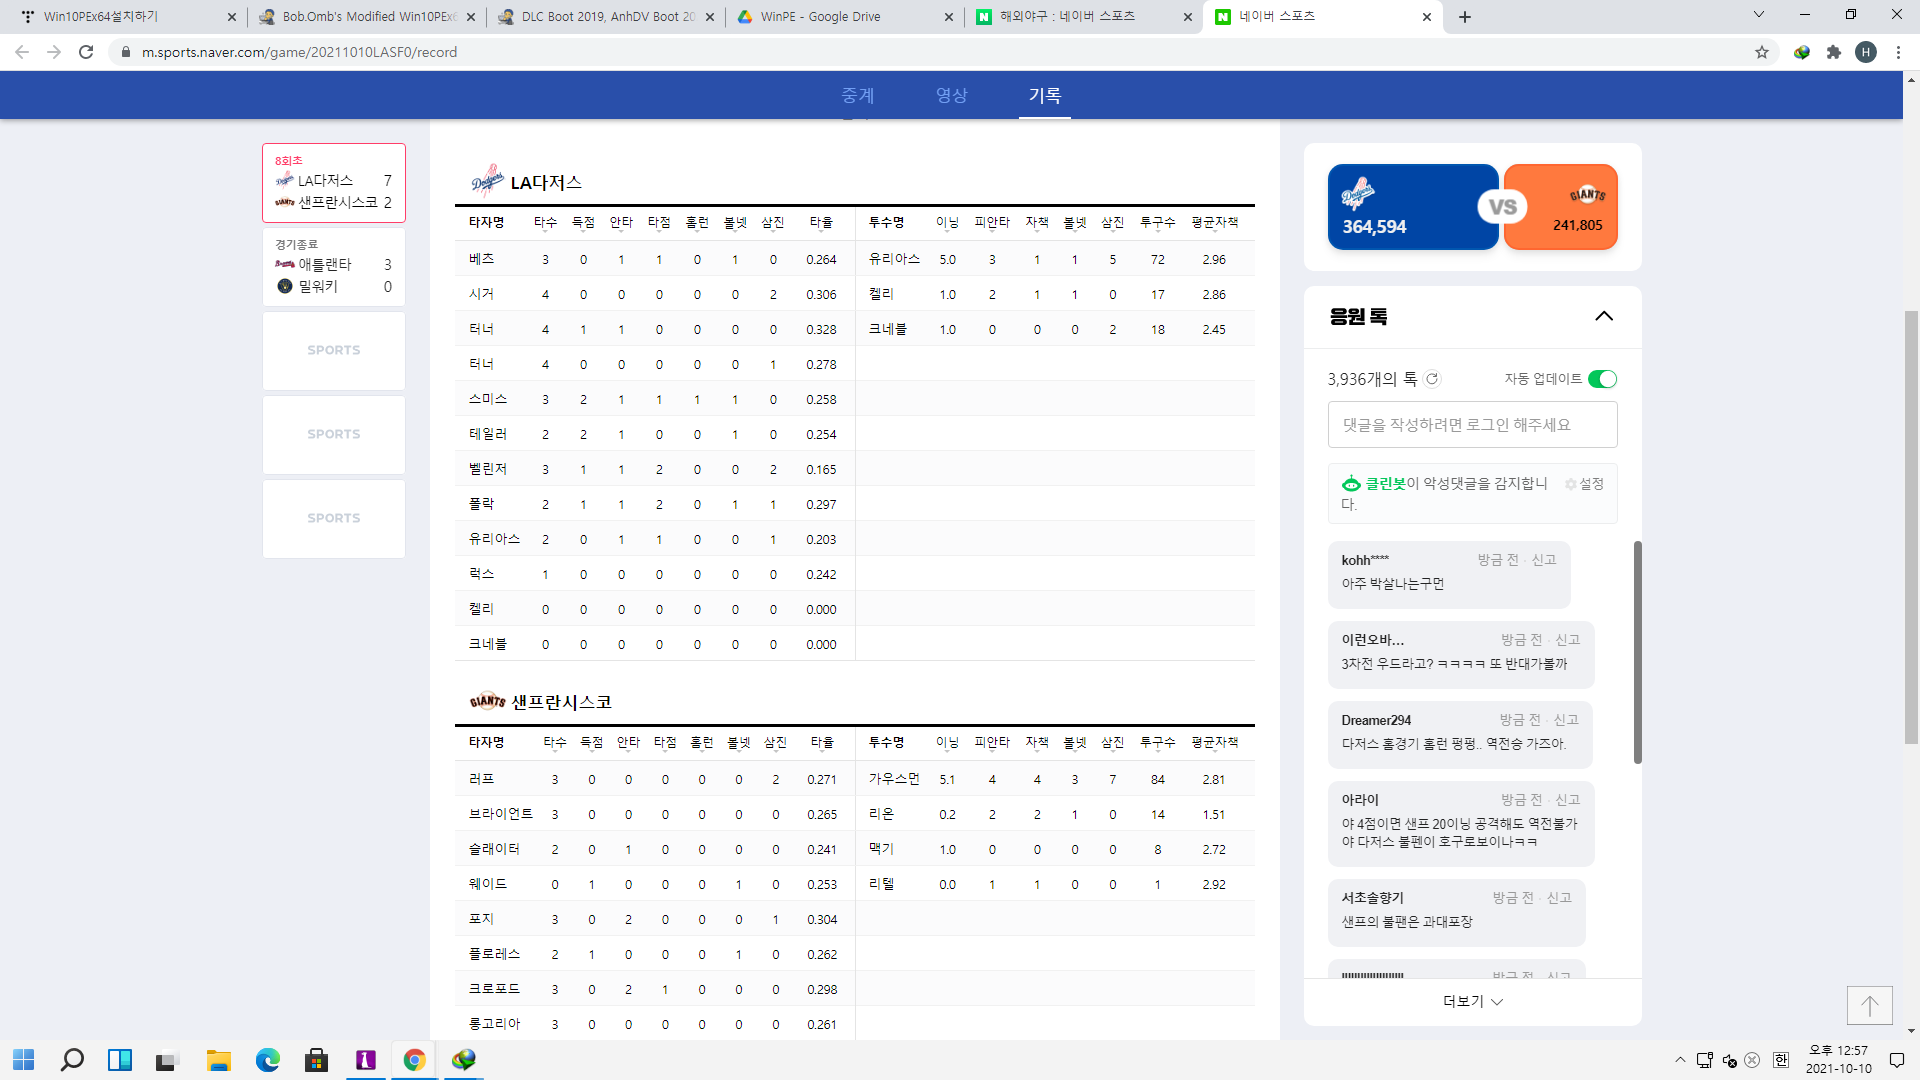Select the 기록 tab

tap(1045, 95)
